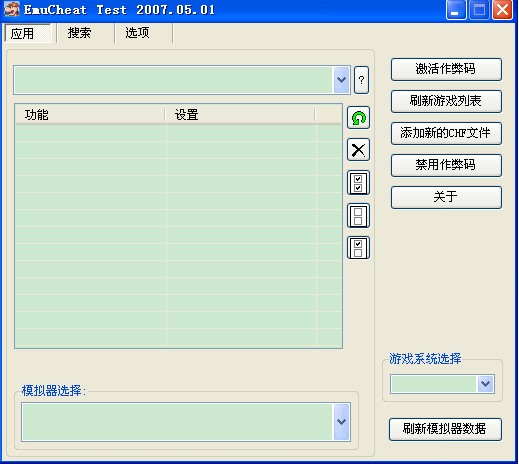Click the question mark help button
This screenshot has width=519, height=464.
[x=361, y=80]
